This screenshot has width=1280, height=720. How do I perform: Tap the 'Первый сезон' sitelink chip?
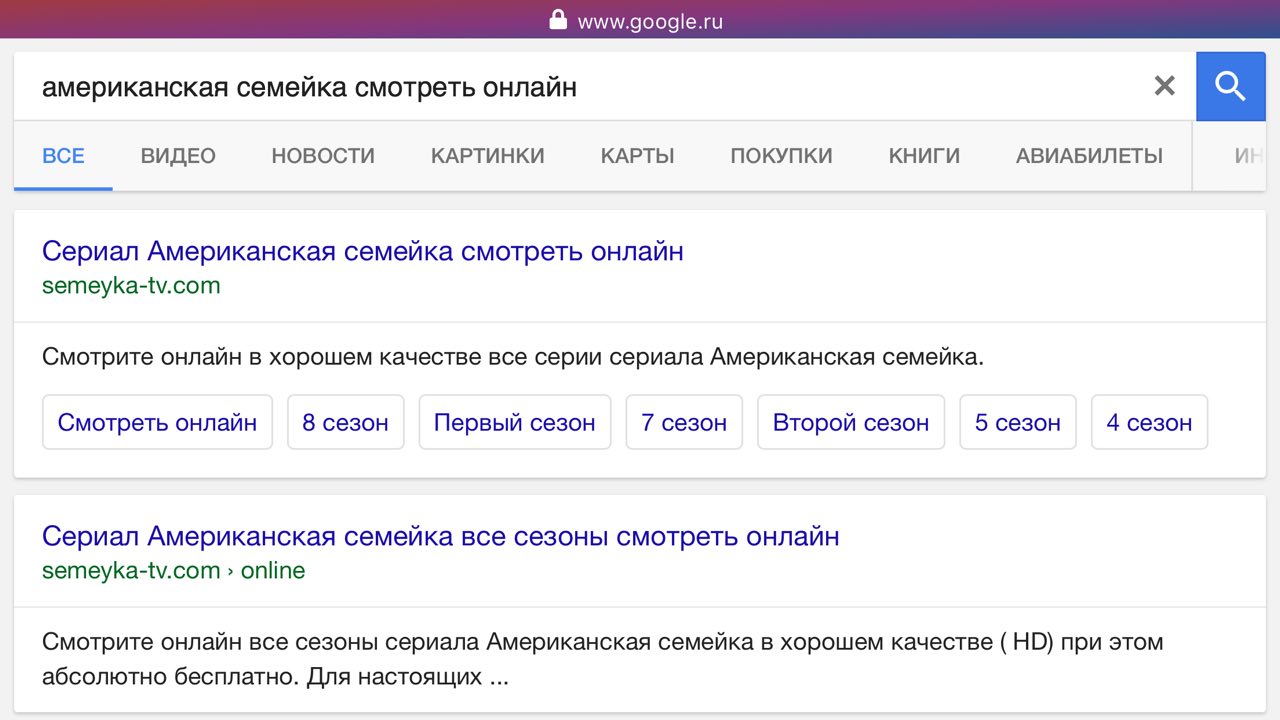click(514, 422)
